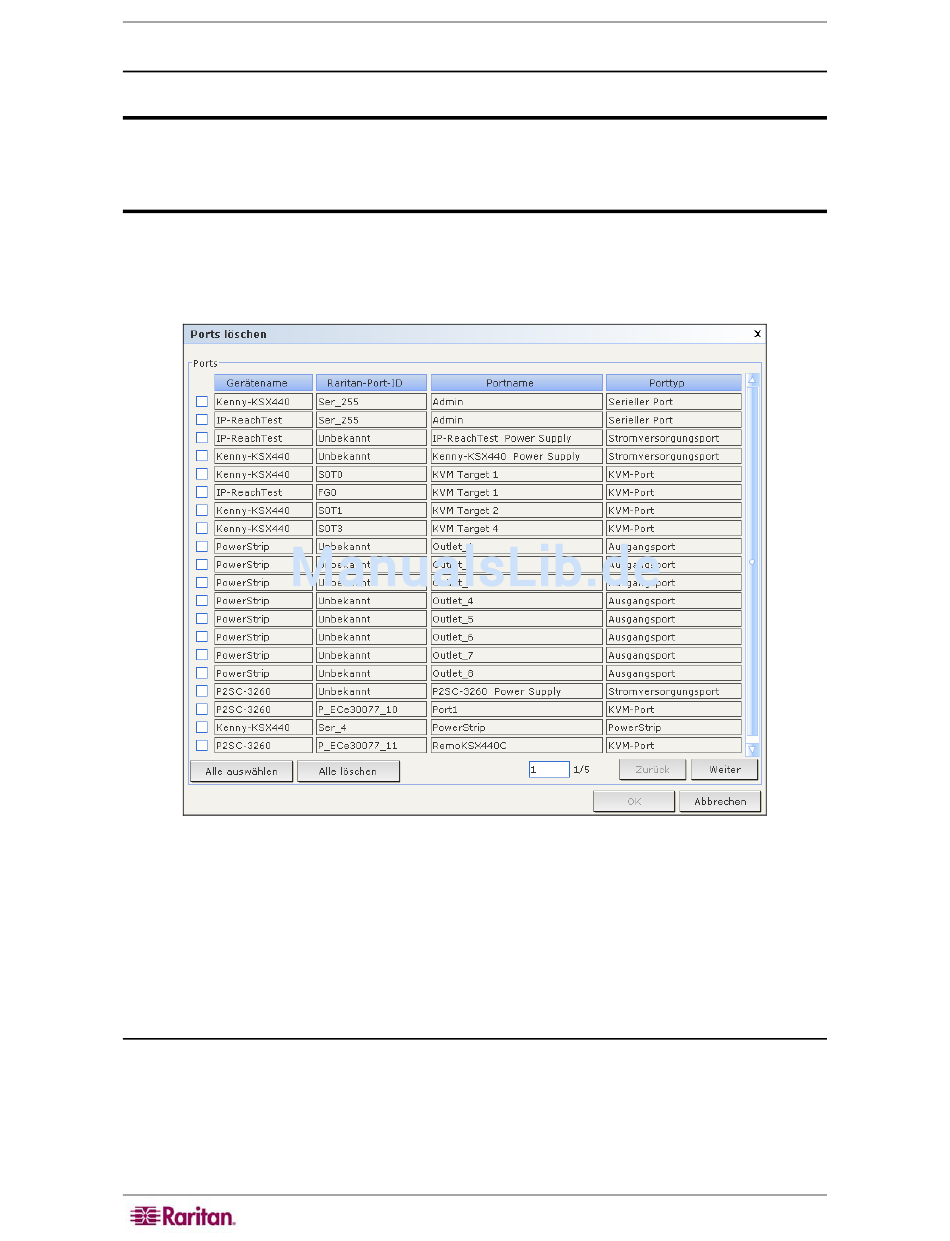Click the PowerStrip port type cell in Ser_4 row

pyautogui.click(x=674, y=727)
